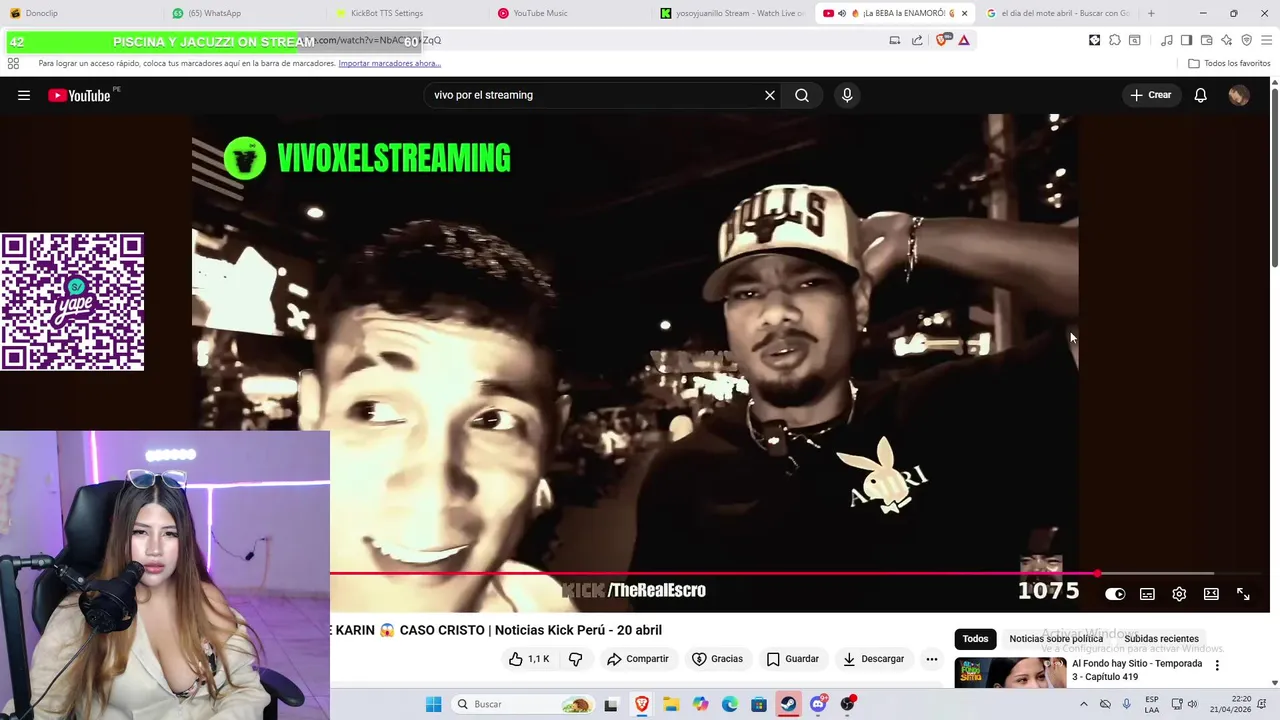Open the Crear button menu
Image resolution: width=1280 pixels, height=720 pixels.
click(x=1151, y=95)
